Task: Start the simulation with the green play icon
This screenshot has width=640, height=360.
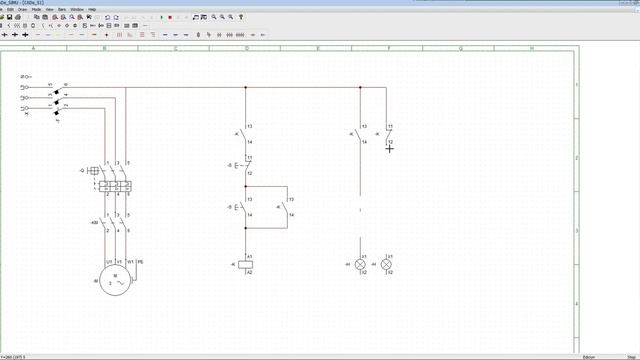Action: [x=162, y=17]
